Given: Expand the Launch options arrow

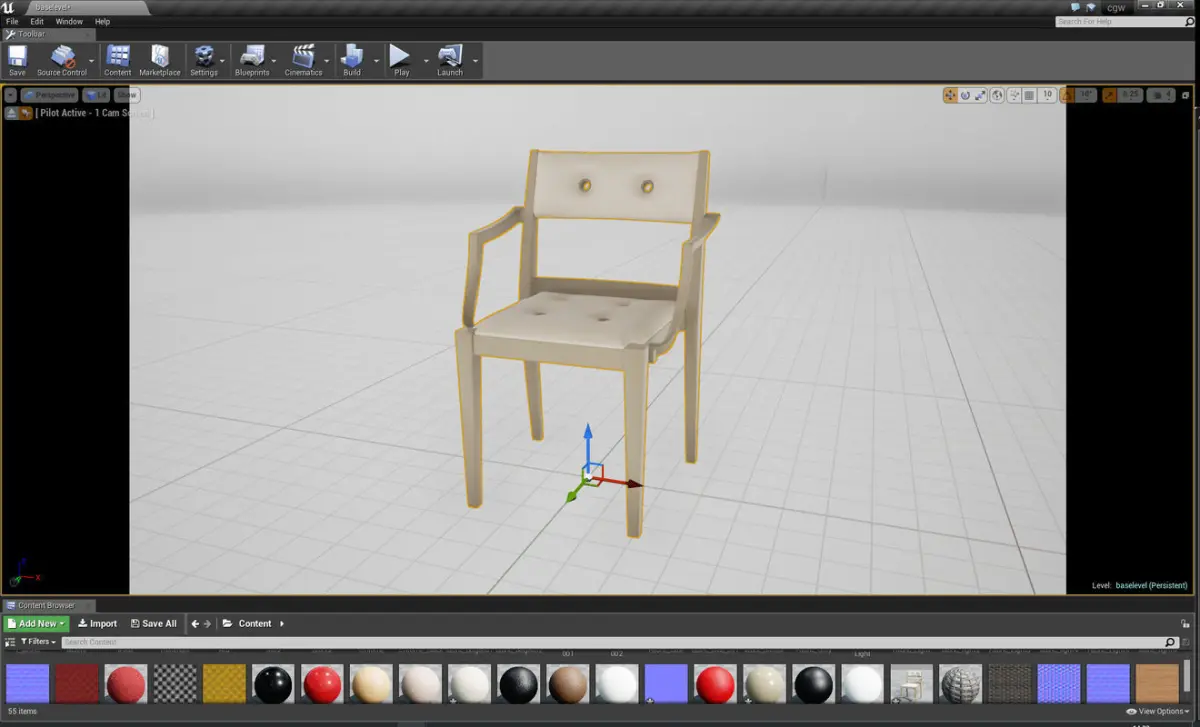Looking at the screenshot, I should click(x=475, y=61).
